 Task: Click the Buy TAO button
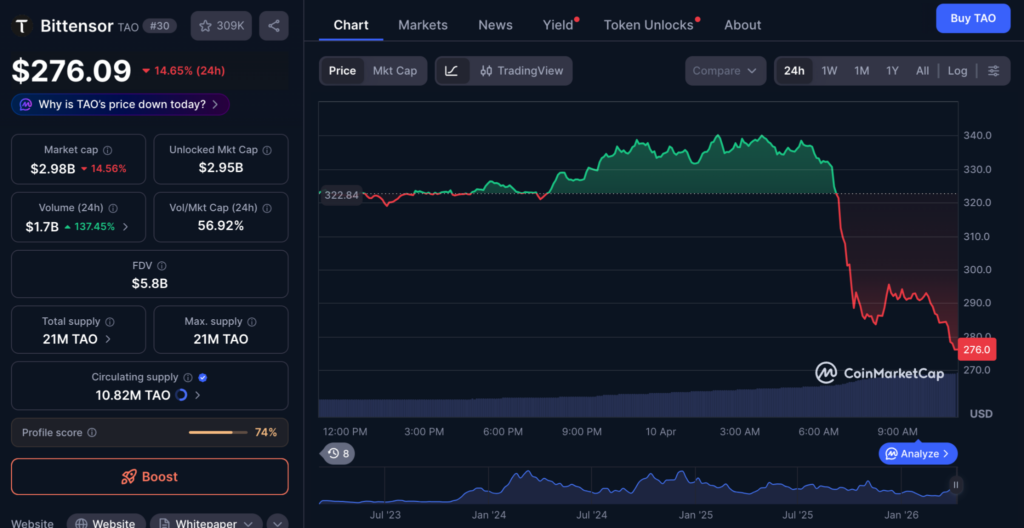point(972,18)
